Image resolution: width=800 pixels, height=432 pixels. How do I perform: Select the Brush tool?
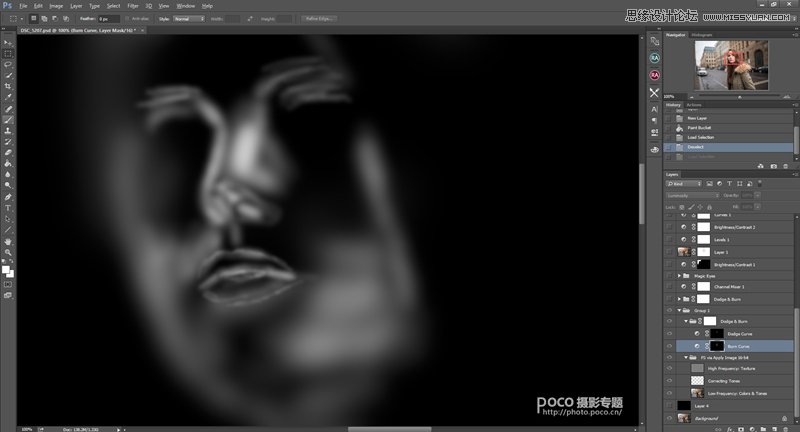(x=8, y=118)
